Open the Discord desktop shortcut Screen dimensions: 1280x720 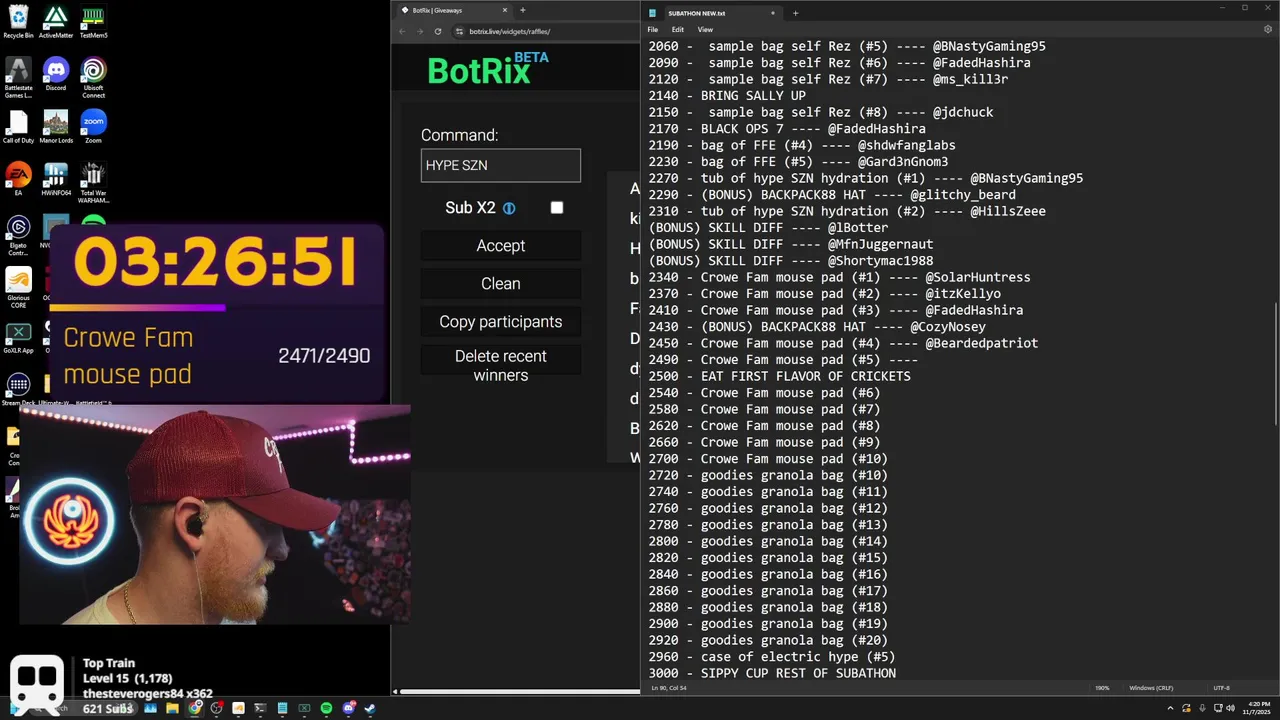[56, 75]
